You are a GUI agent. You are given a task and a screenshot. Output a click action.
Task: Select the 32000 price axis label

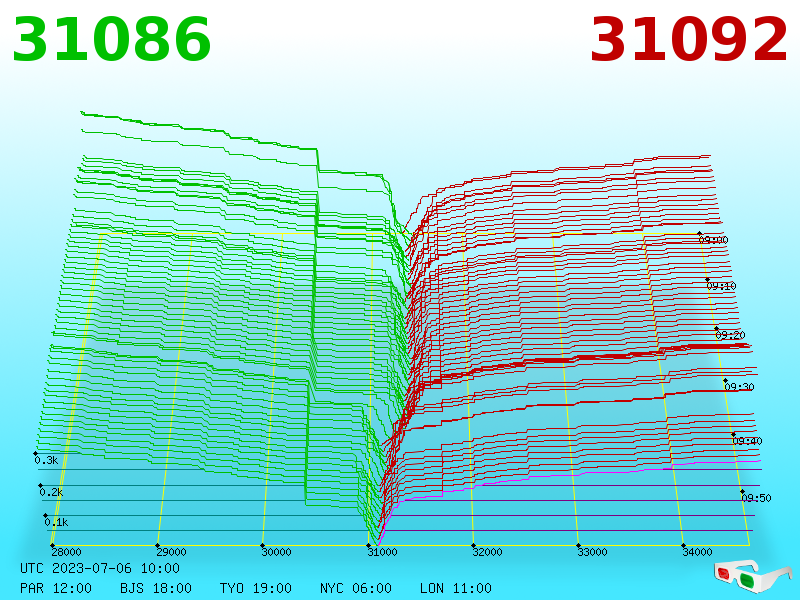[487, 552]
